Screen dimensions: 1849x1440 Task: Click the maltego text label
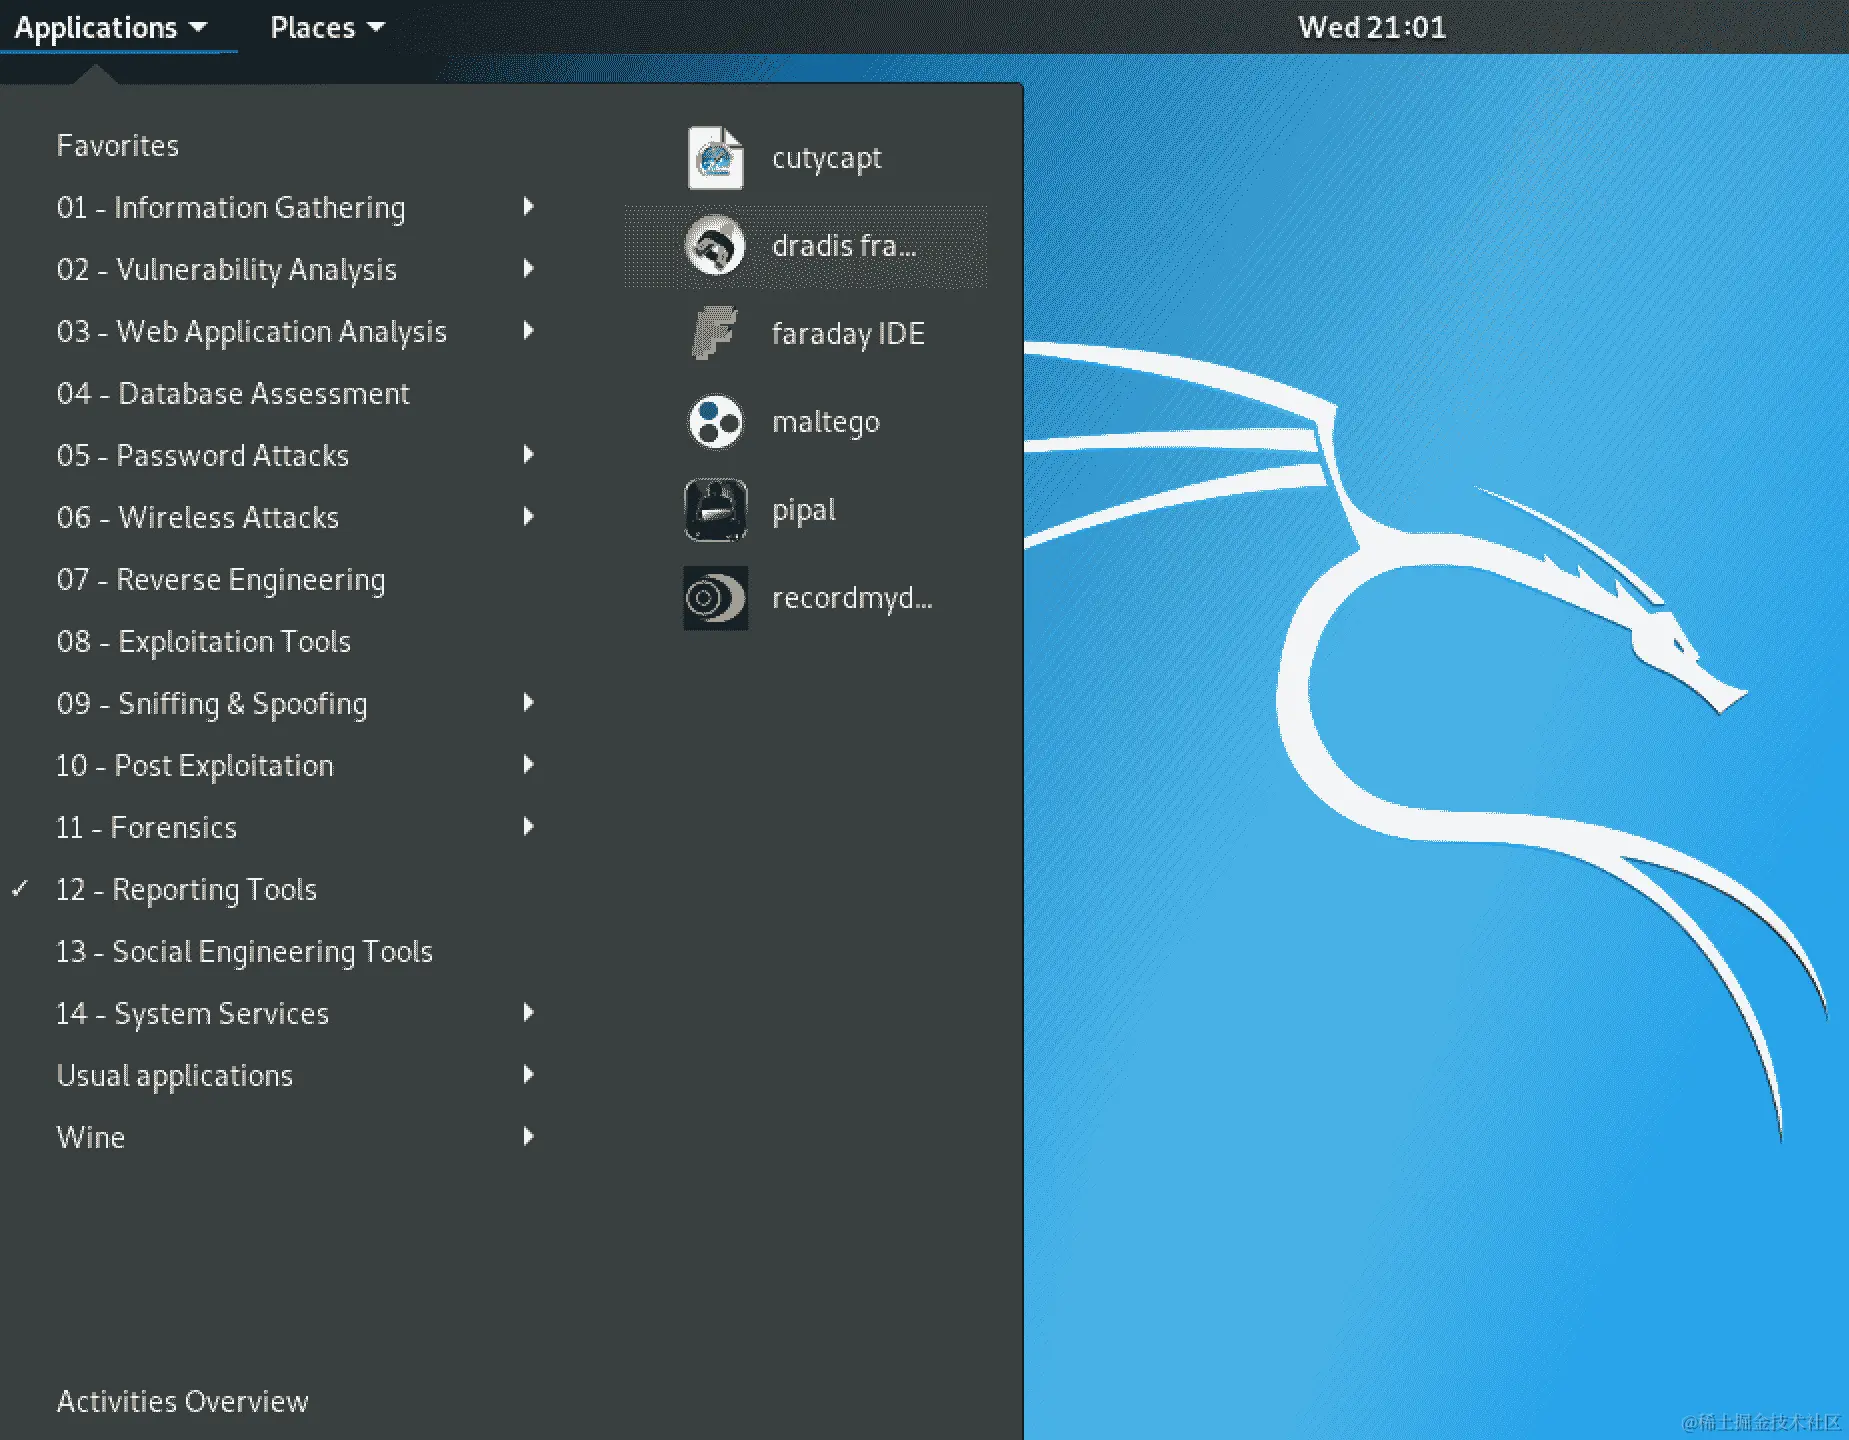[825, 422]
